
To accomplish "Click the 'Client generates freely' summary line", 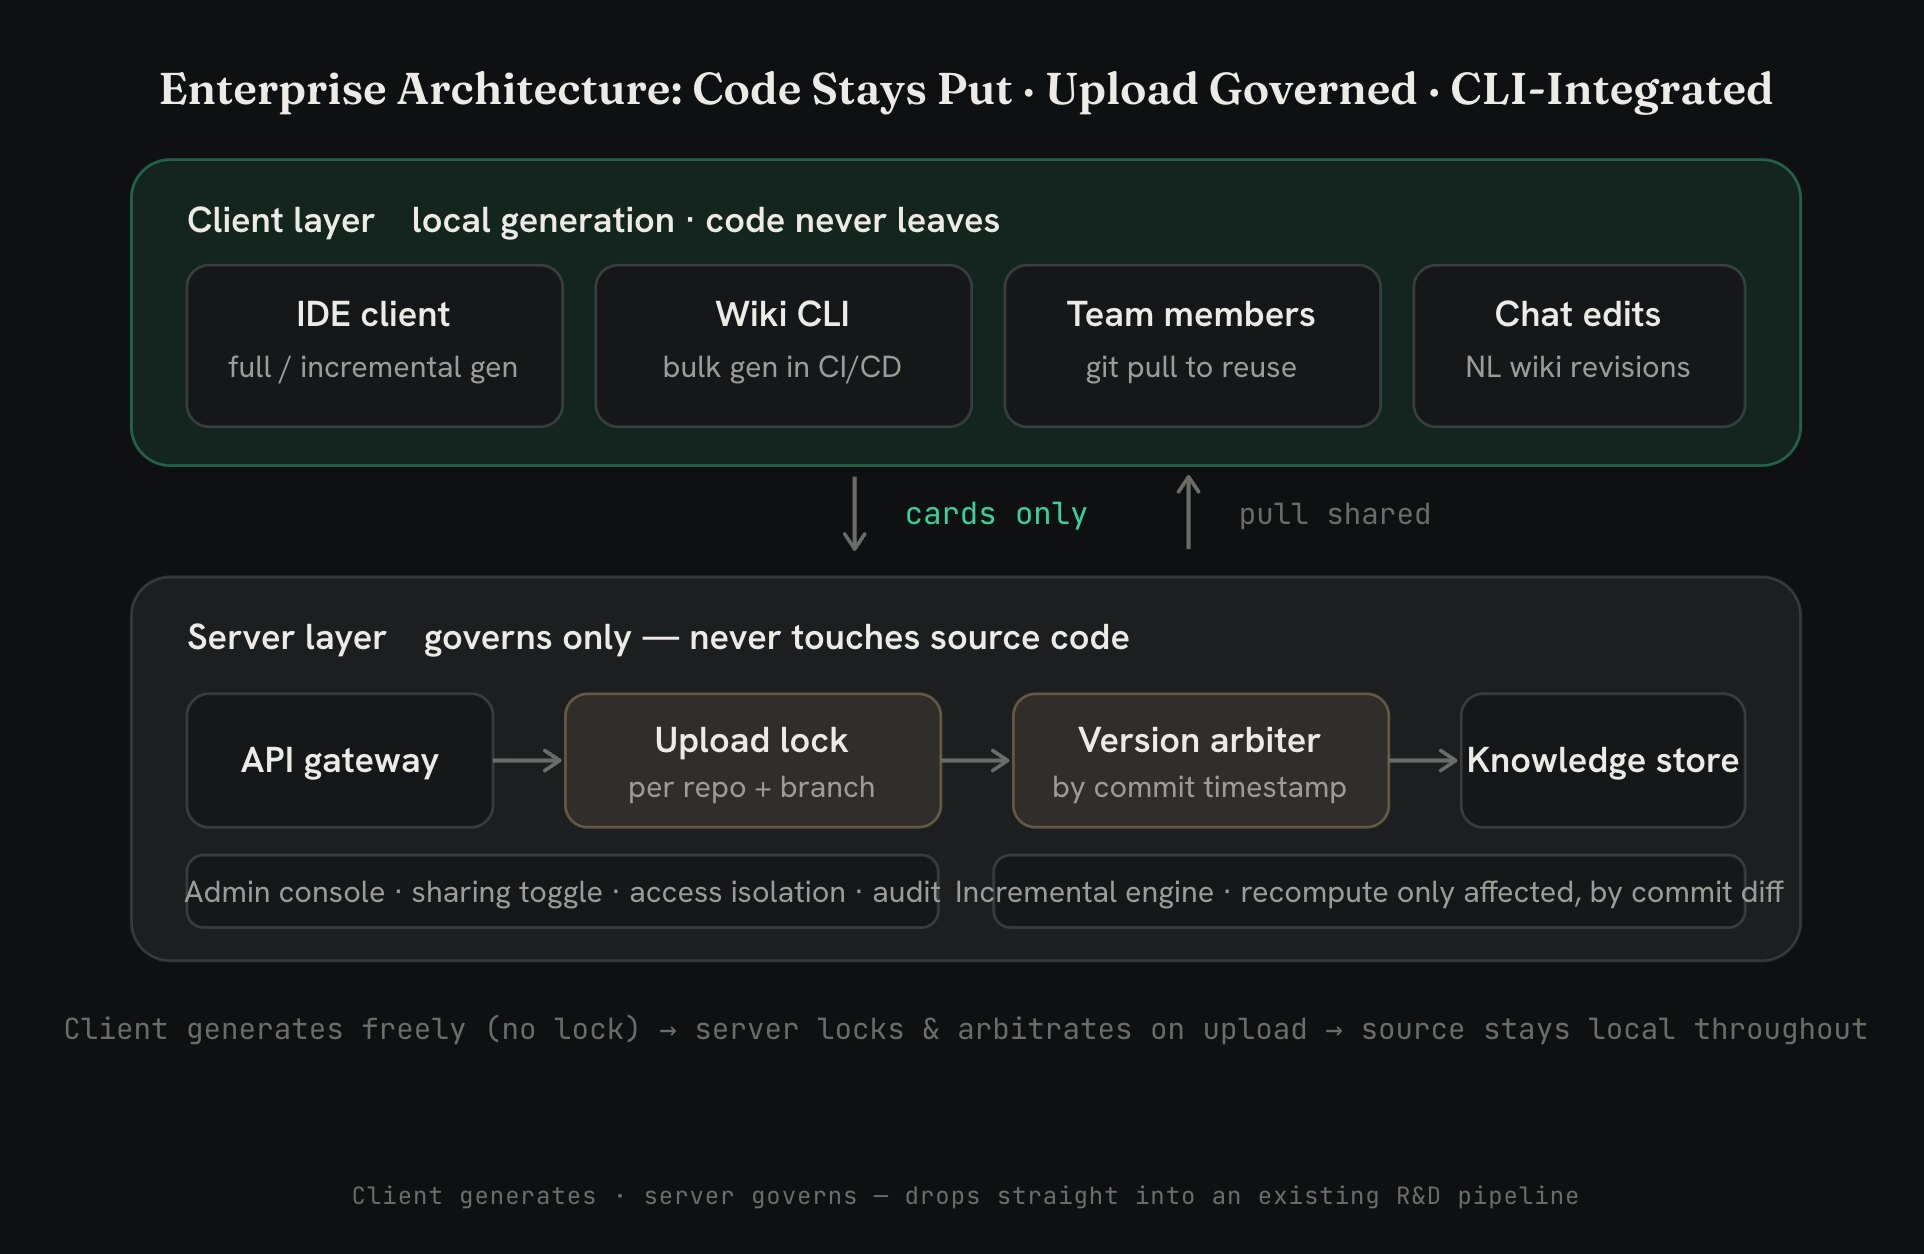I will pyautogui.click(x=966, y=1029).
